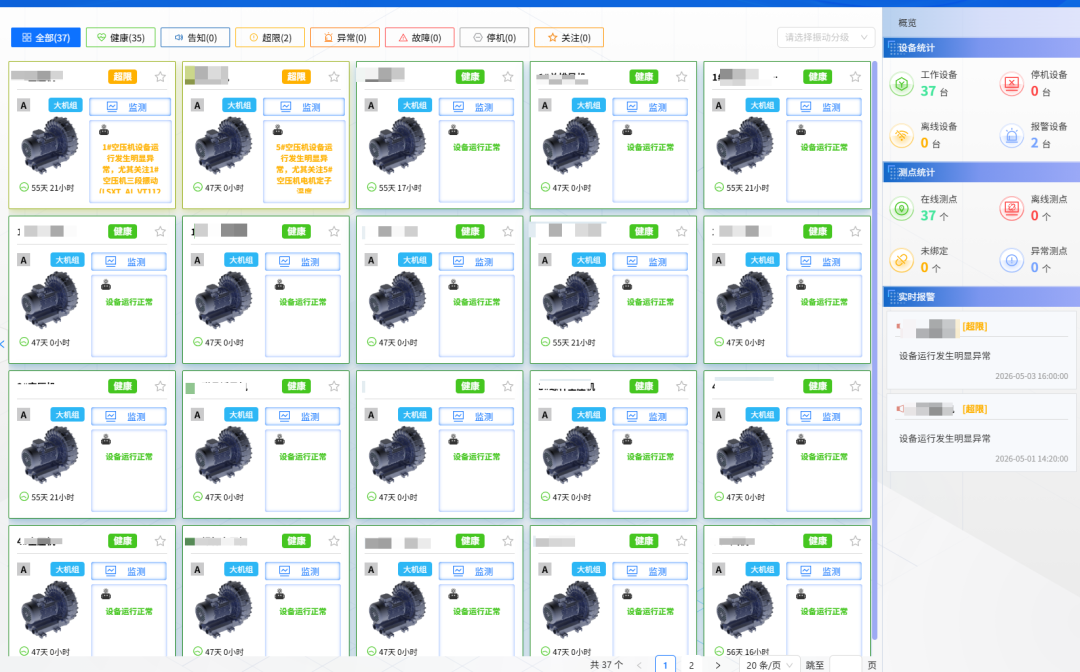This screenshot has width=1080, height=672.
Task: Click 超限 badge on the 1#空压机 card
Action: tap(123, 77)
